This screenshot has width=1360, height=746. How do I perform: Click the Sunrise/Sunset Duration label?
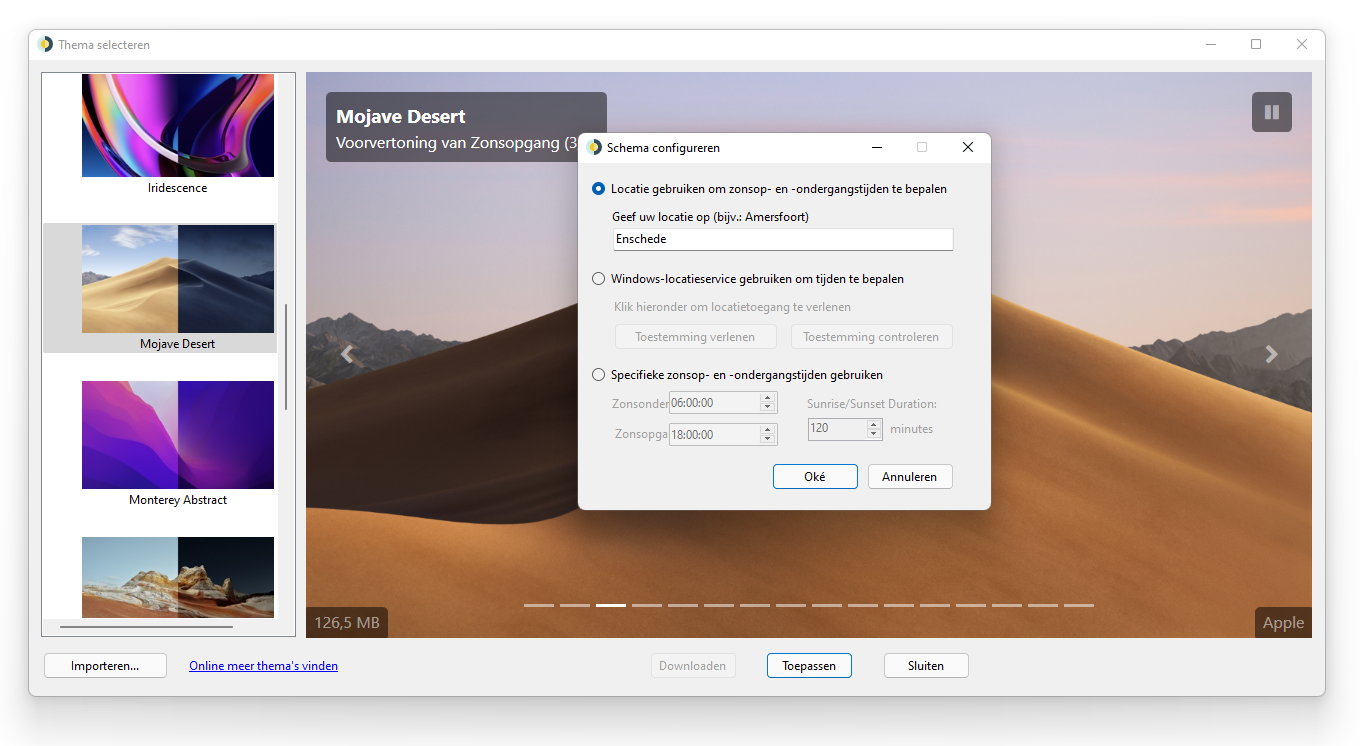pyautogui.click(x=872, y=404)
